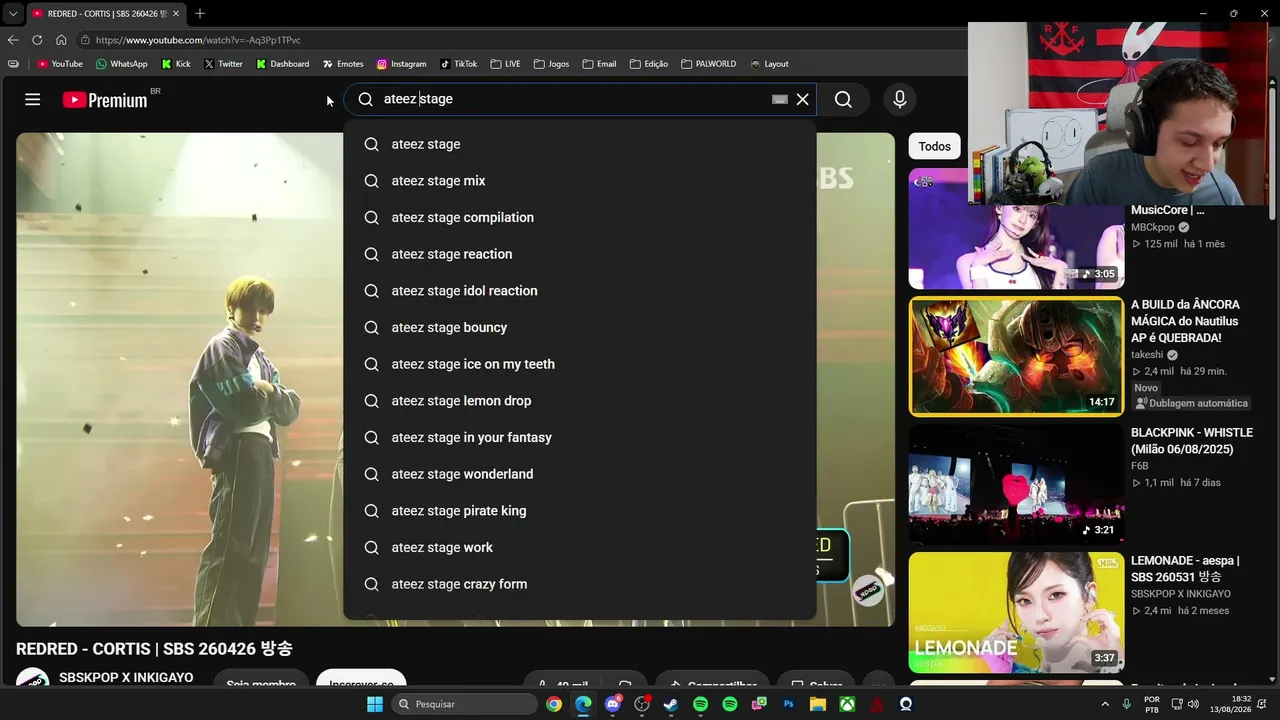The height and width of the screenshot is (720, 1280).
Task: Launch Chrome from the taskbar
Action: (x=554, y=704)
